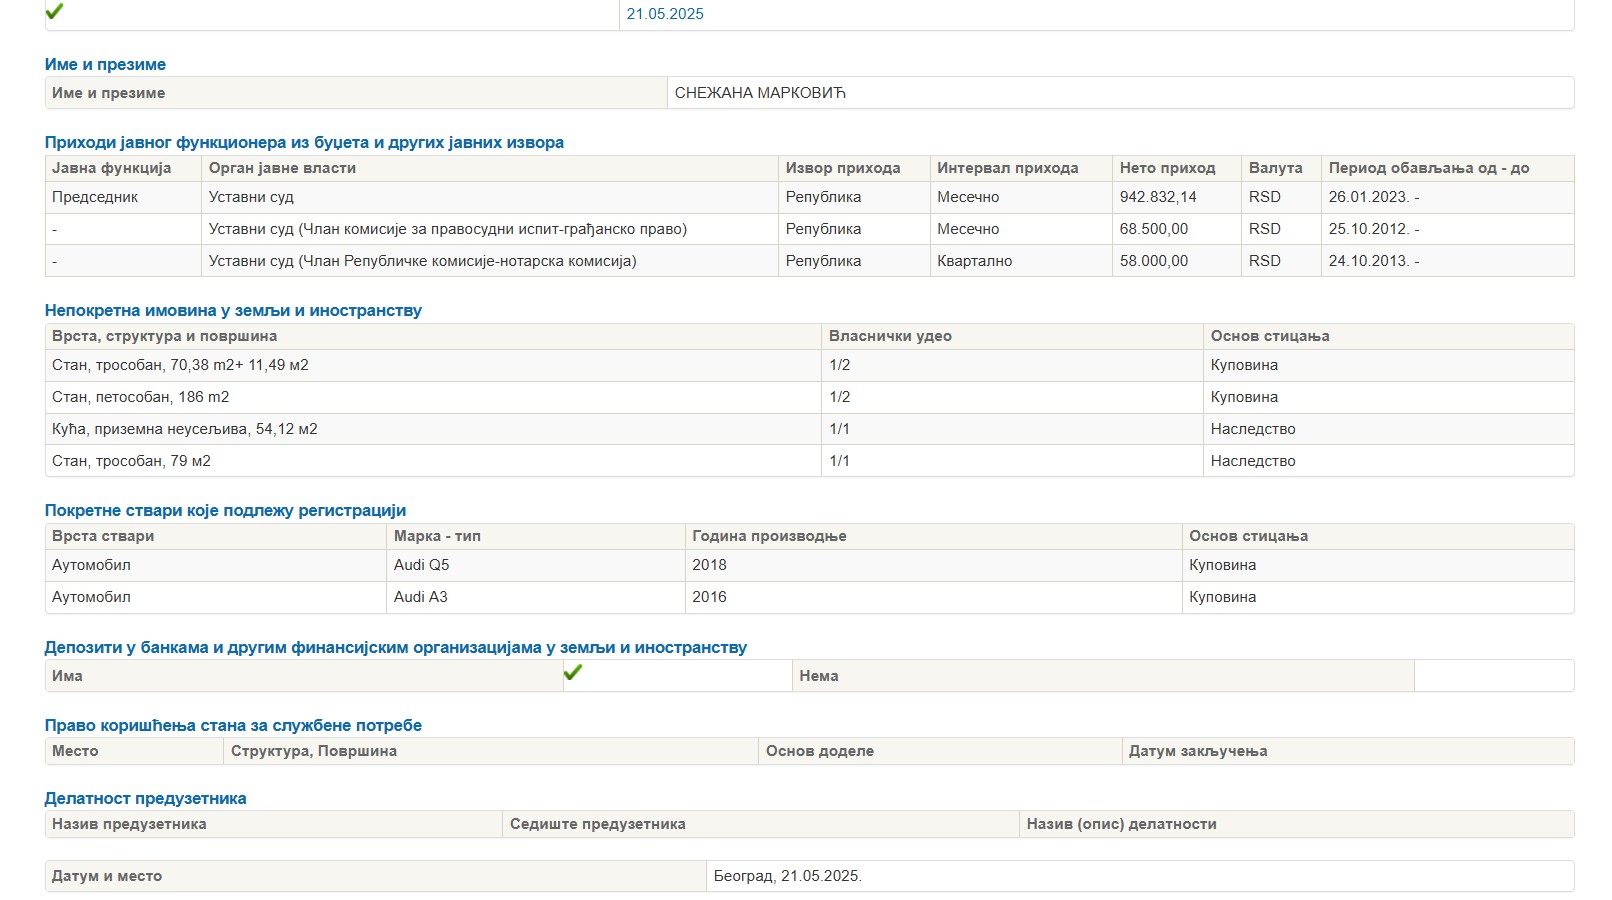Click the green checkmark in the Има row
This screenshot has width=1612, height=900.
[573, 673]
